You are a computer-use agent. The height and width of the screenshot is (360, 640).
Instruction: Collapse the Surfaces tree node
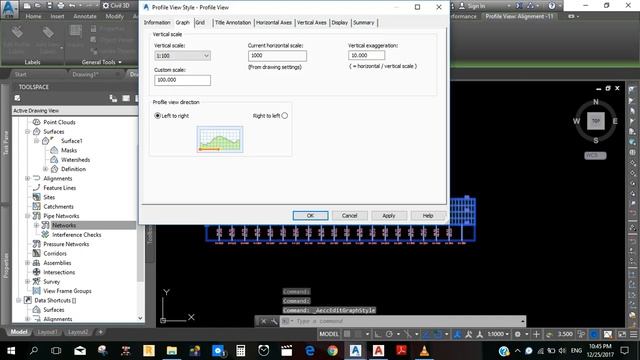27,131
